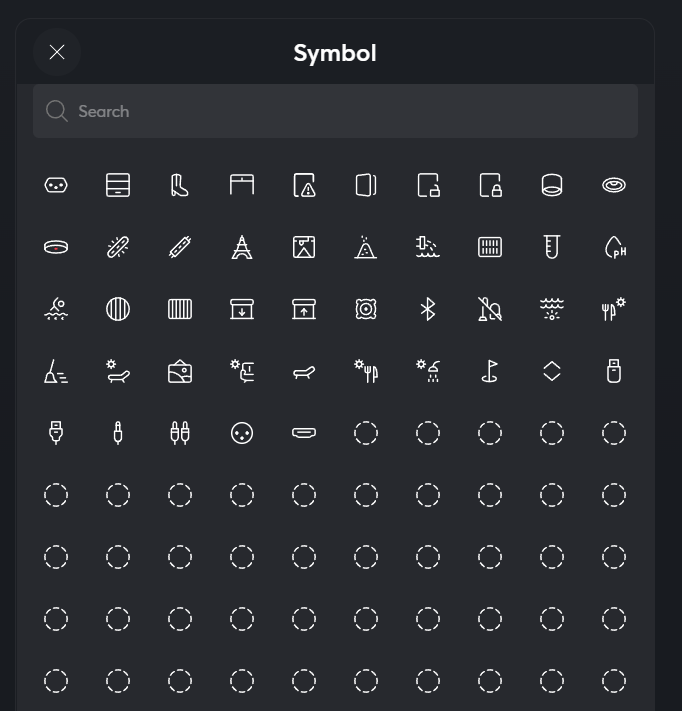Choose the Bluetooth symbol

(x=428, y=309)
